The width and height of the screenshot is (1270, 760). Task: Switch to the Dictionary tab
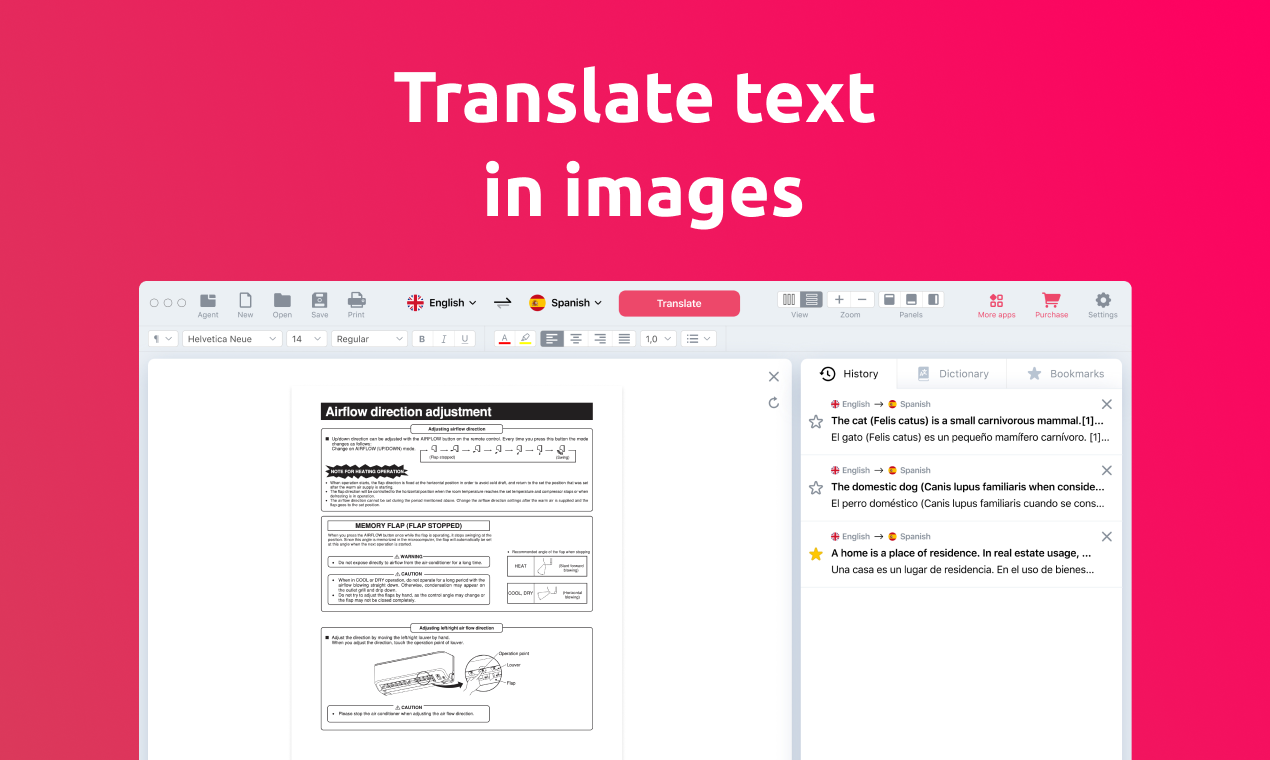click(x=951, y=373)
